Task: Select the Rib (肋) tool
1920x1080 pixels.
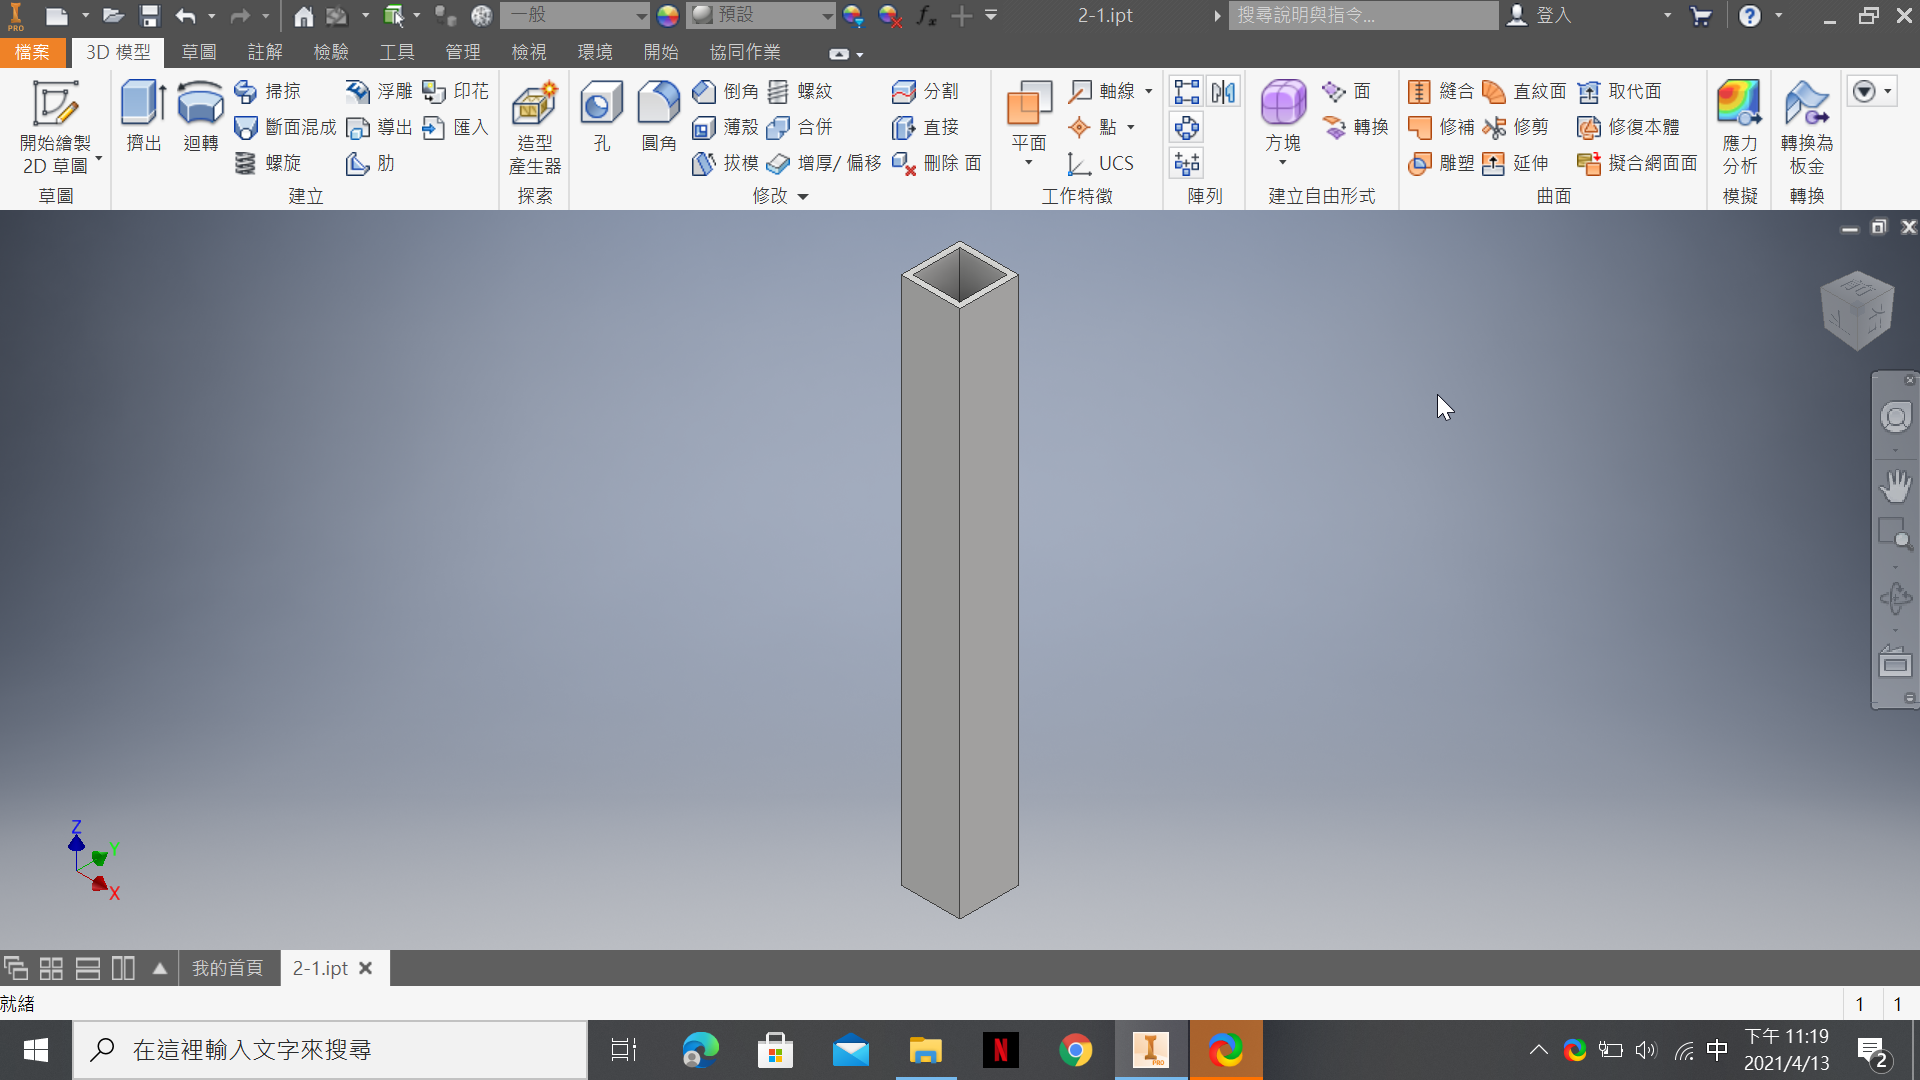Action: tap(370, 163)
